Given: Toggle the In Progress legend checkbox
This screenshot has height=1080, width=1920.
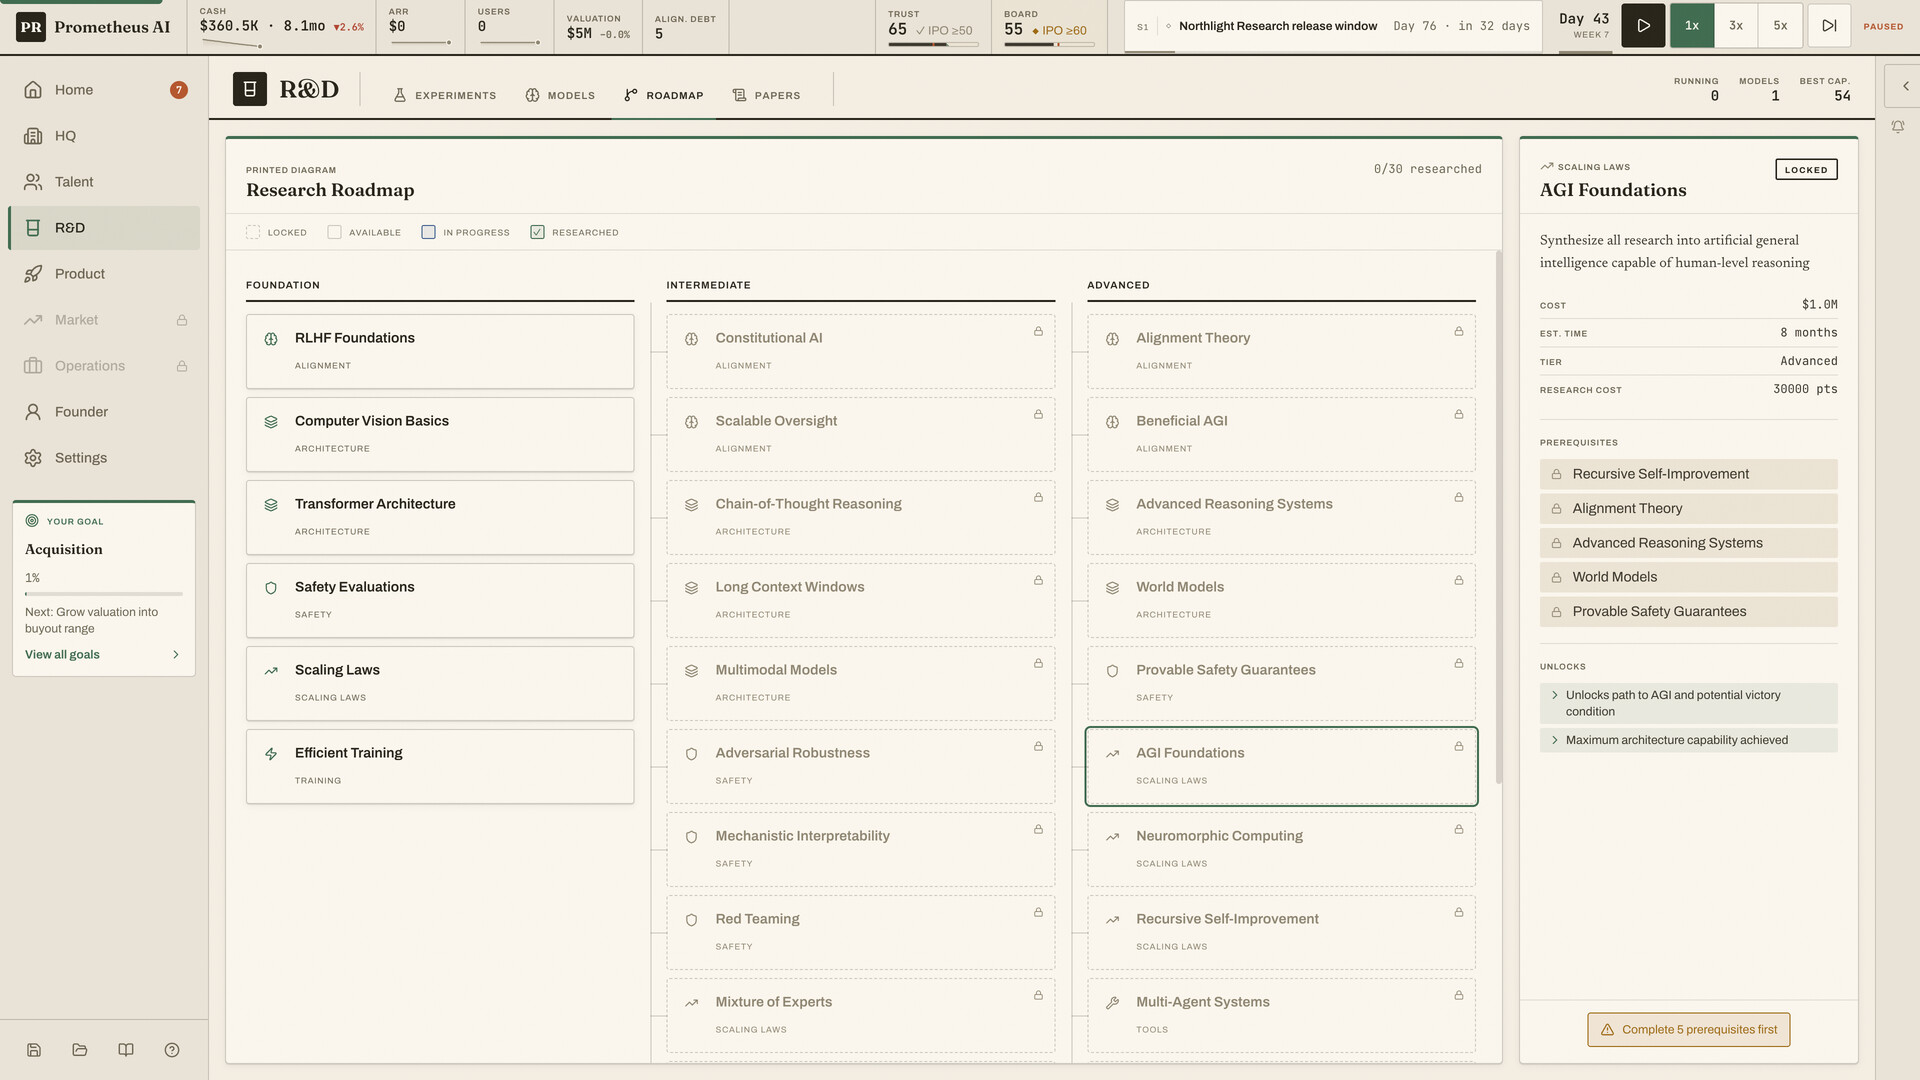Looking at the screenshot, I should (428, 232).
